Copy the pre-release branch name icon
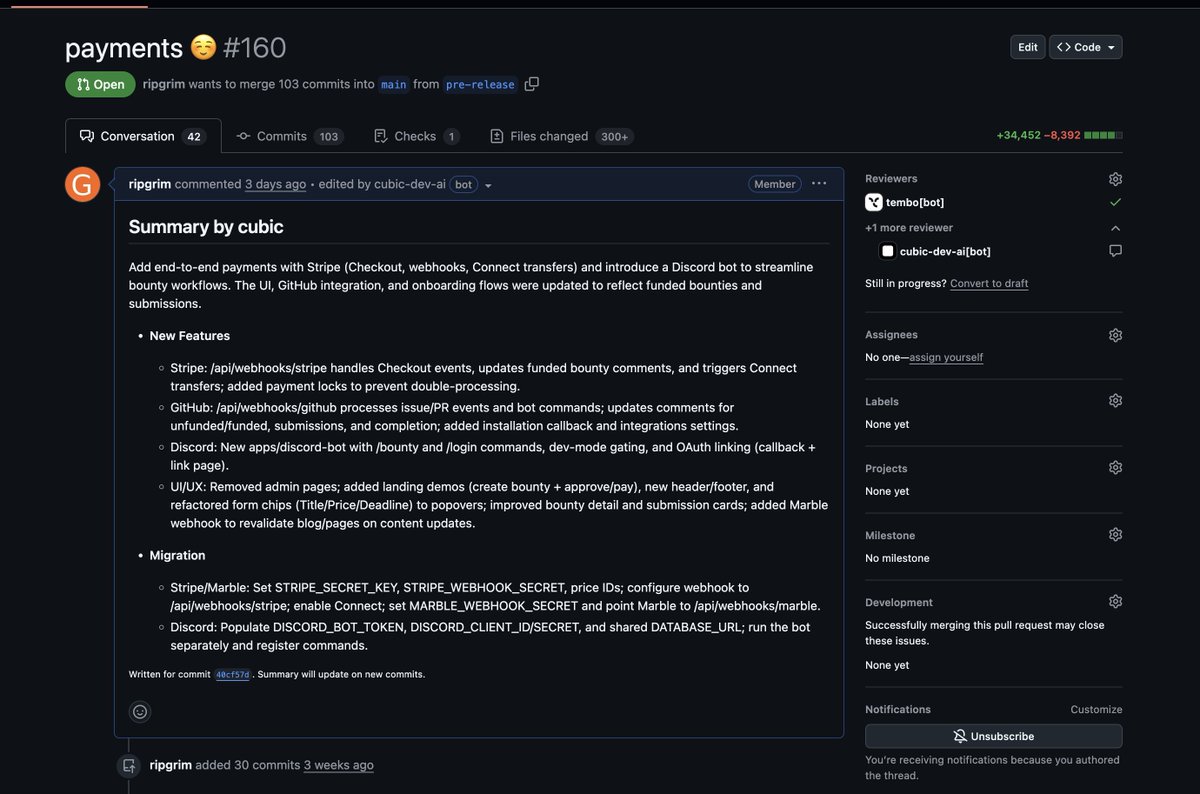Screen dimensions: 1200x794 (x=531, y=84)
